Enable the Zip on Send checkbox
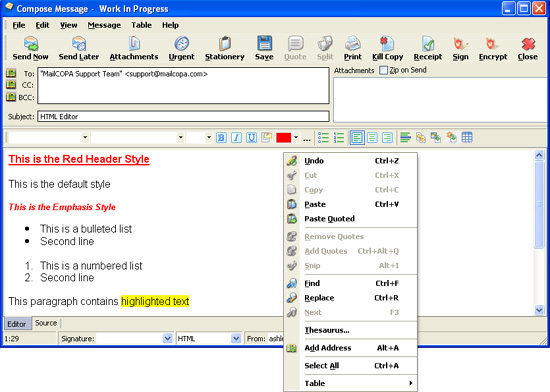 click(383, 70)
